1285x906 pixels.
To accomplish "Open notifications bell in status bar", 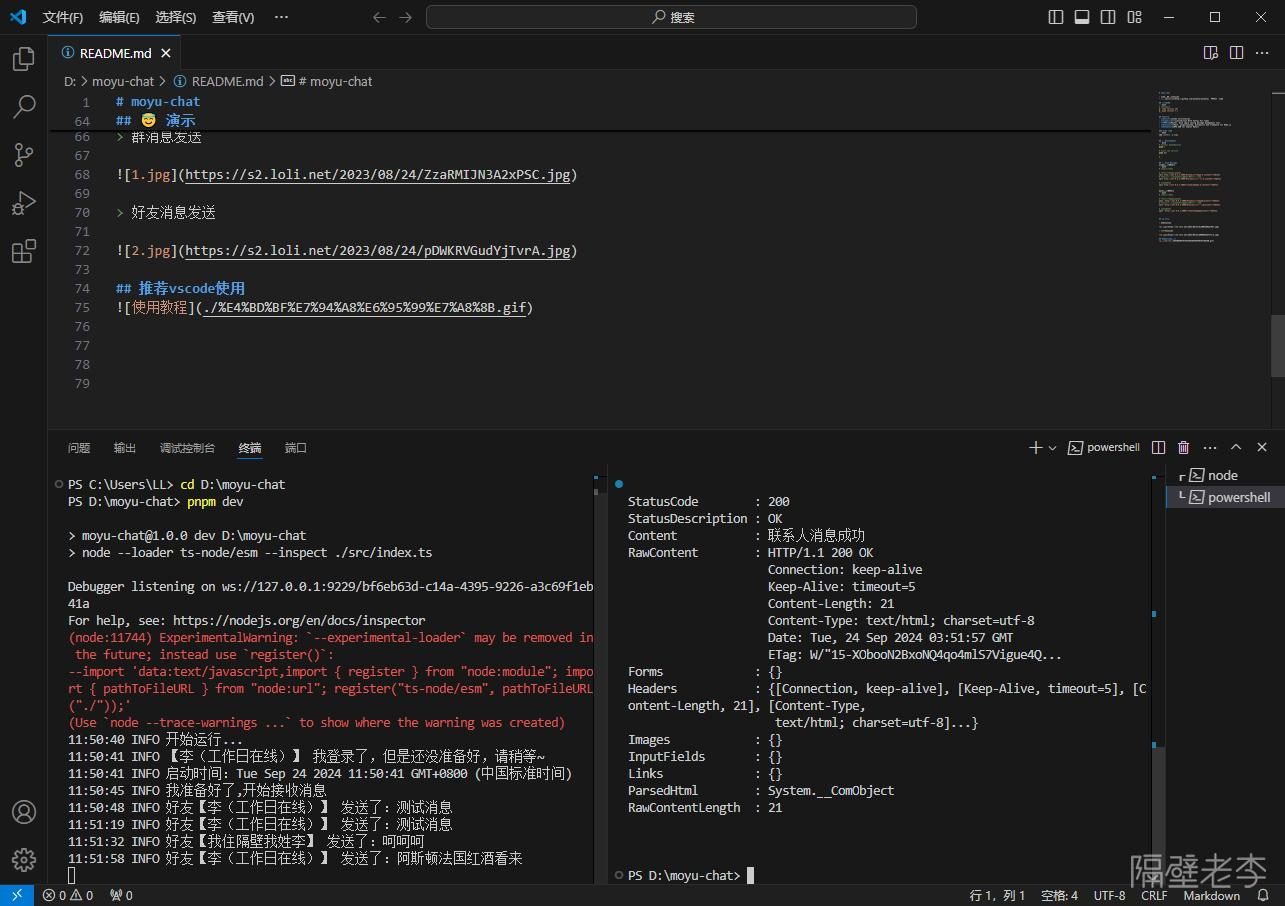I will click(1264, 895).
